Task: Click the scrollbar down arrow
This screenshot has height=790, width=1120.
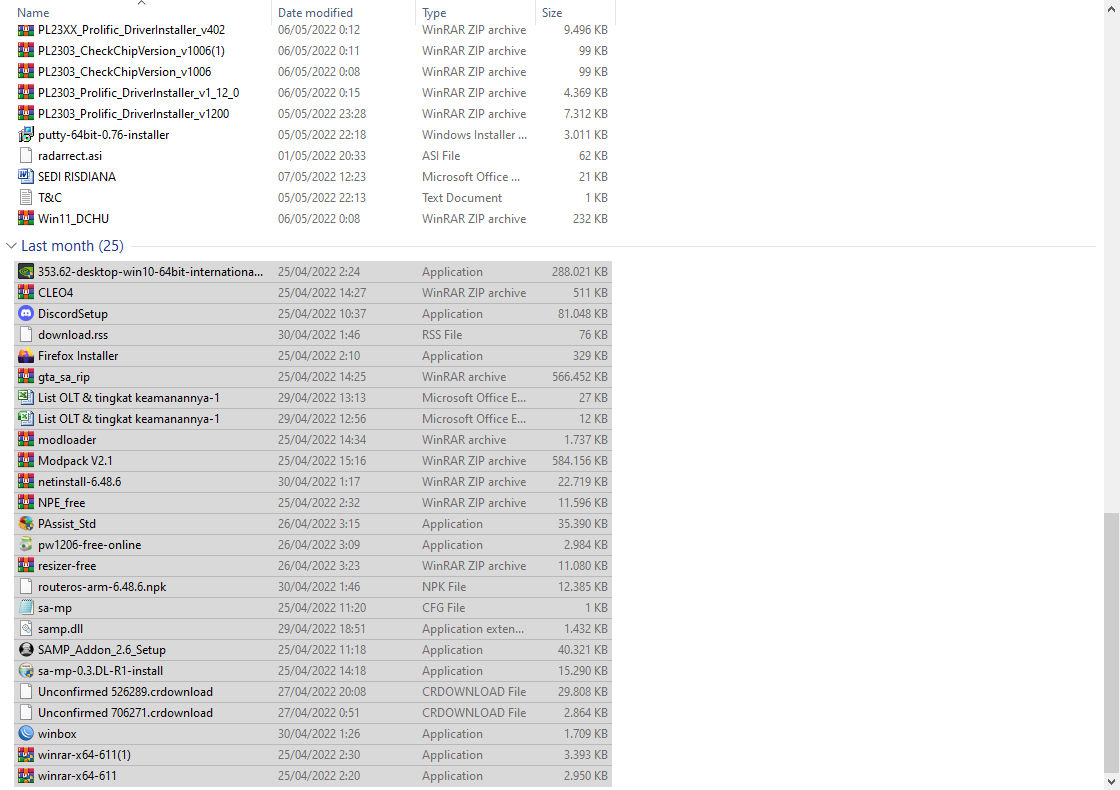Action: point(1111,781)
